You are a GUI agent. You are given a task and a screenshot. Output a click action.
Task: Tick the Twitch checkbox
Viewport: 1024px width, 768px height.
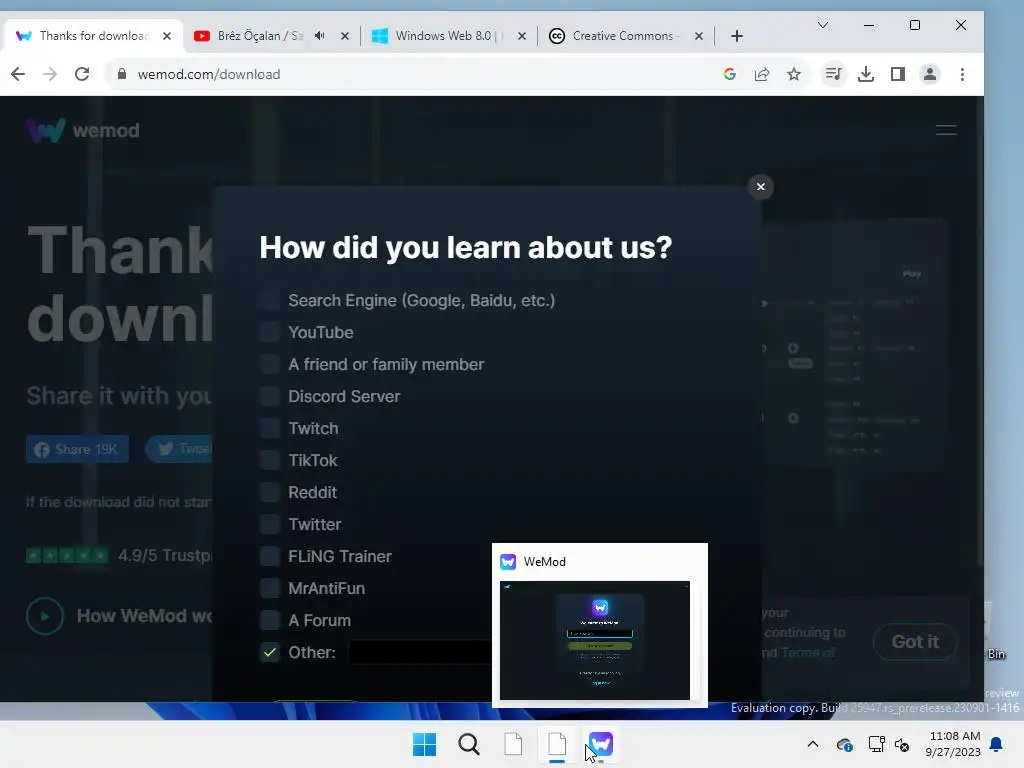tap(270, 428)
